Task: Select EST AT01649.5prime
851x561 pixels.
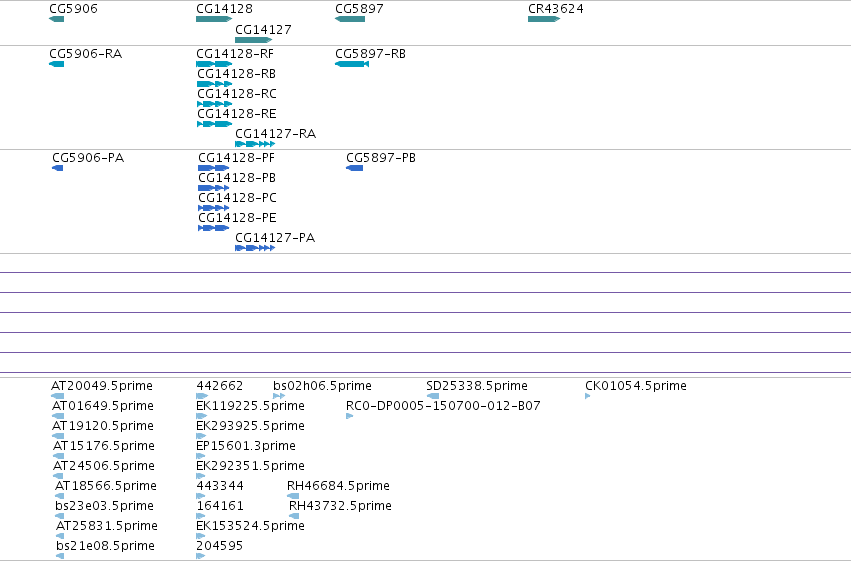Action: (58, 416)
